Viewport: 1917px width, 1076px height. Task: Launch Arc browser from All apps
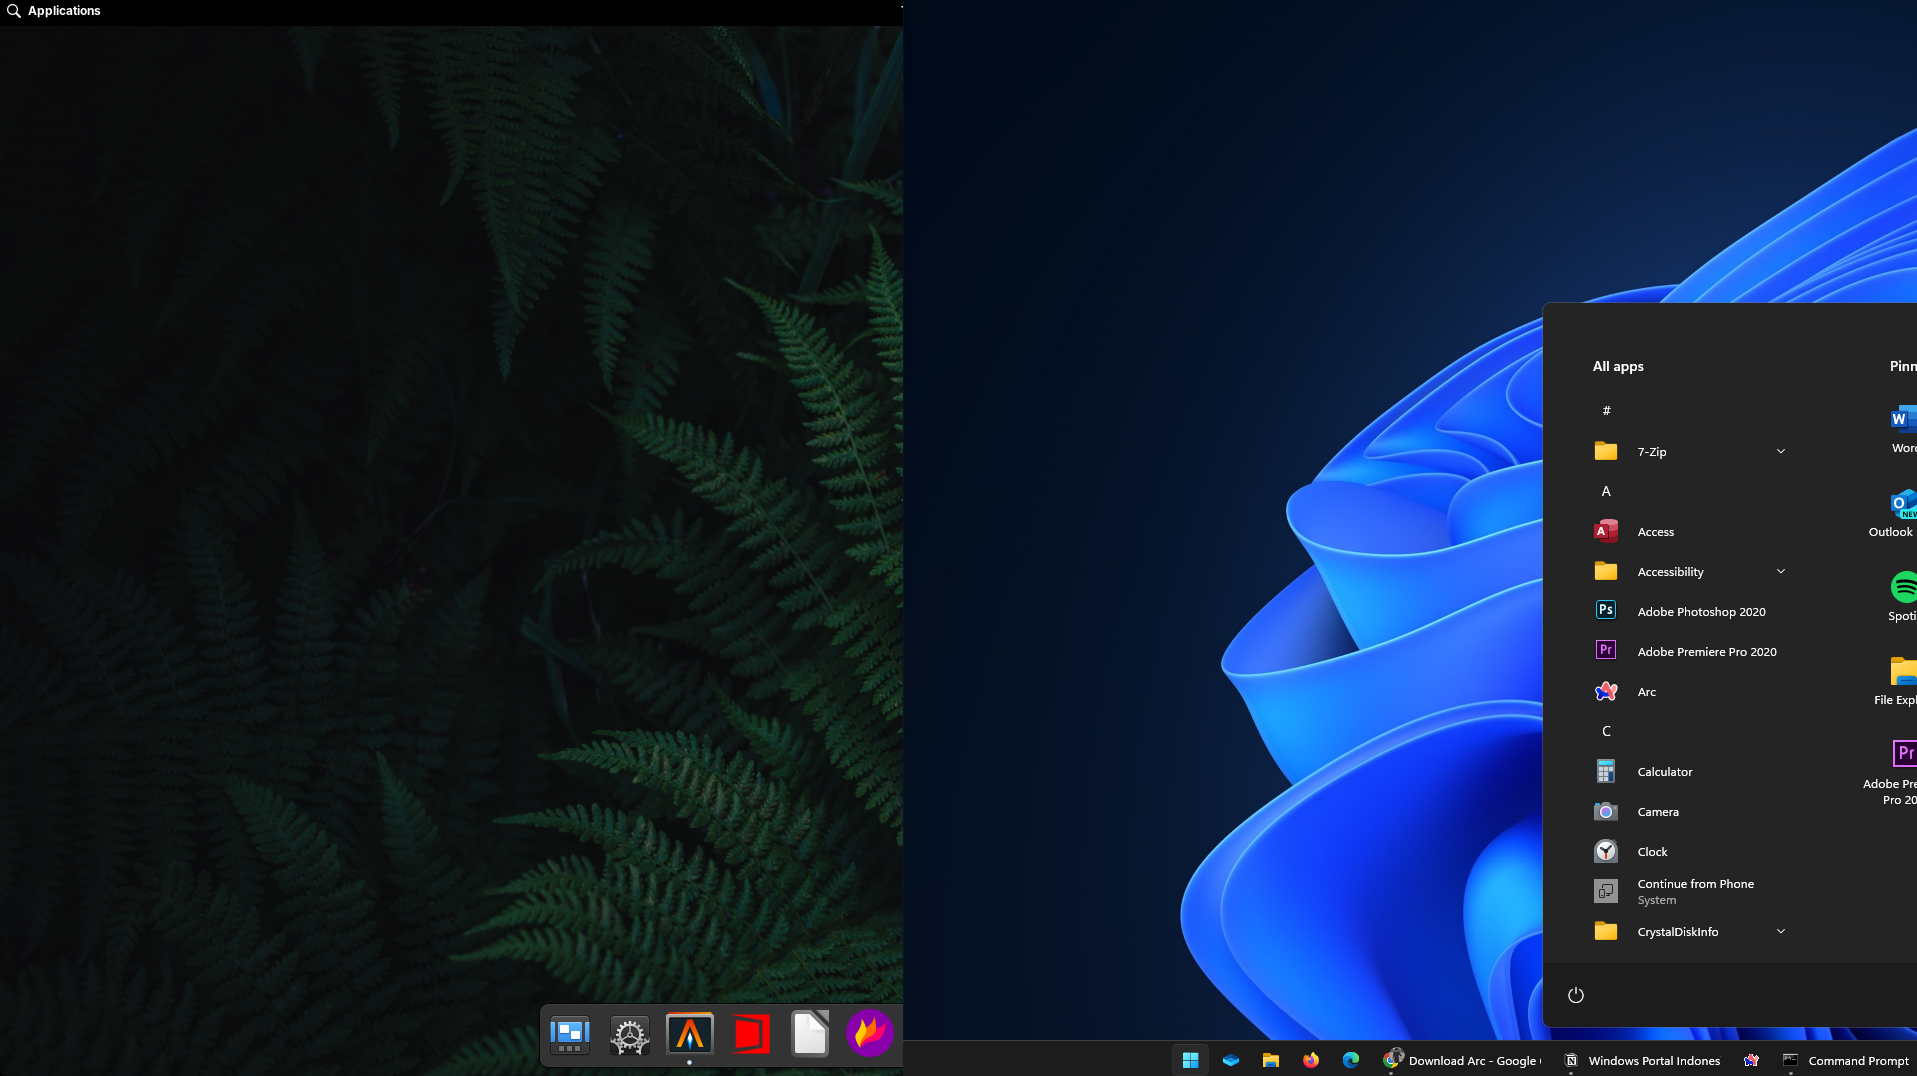tap(1646, 692)
